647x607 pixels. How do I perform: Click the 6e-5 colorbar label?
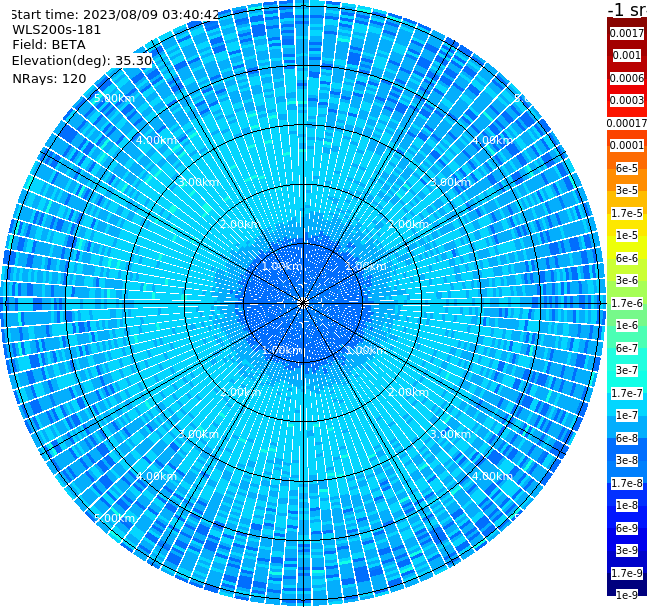tap(627, 168)
